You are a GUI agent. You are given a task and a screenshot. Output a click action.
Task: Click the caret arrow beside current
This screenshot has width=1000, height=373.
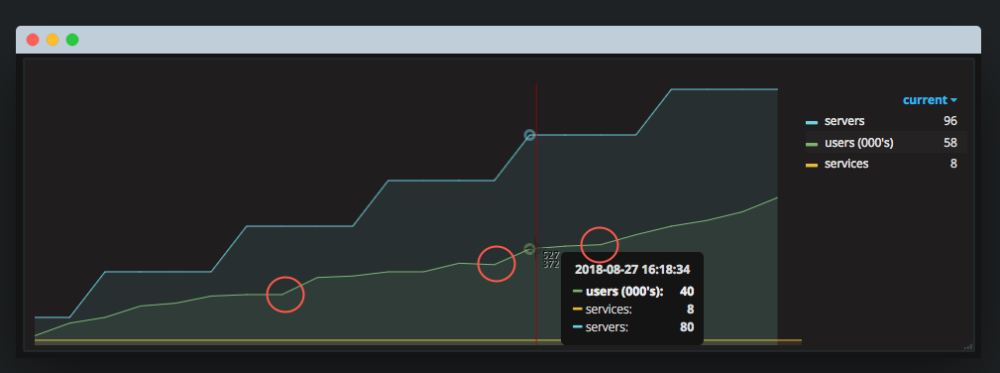tap(953, 101)
